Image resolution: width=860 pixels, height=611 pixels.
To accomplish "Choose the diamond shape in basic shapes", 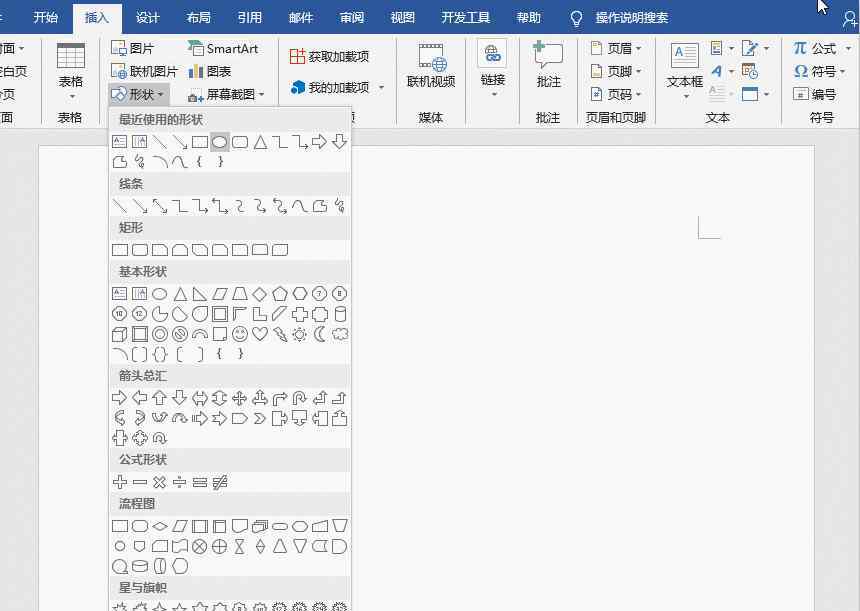I will click(x=260, y=294).
